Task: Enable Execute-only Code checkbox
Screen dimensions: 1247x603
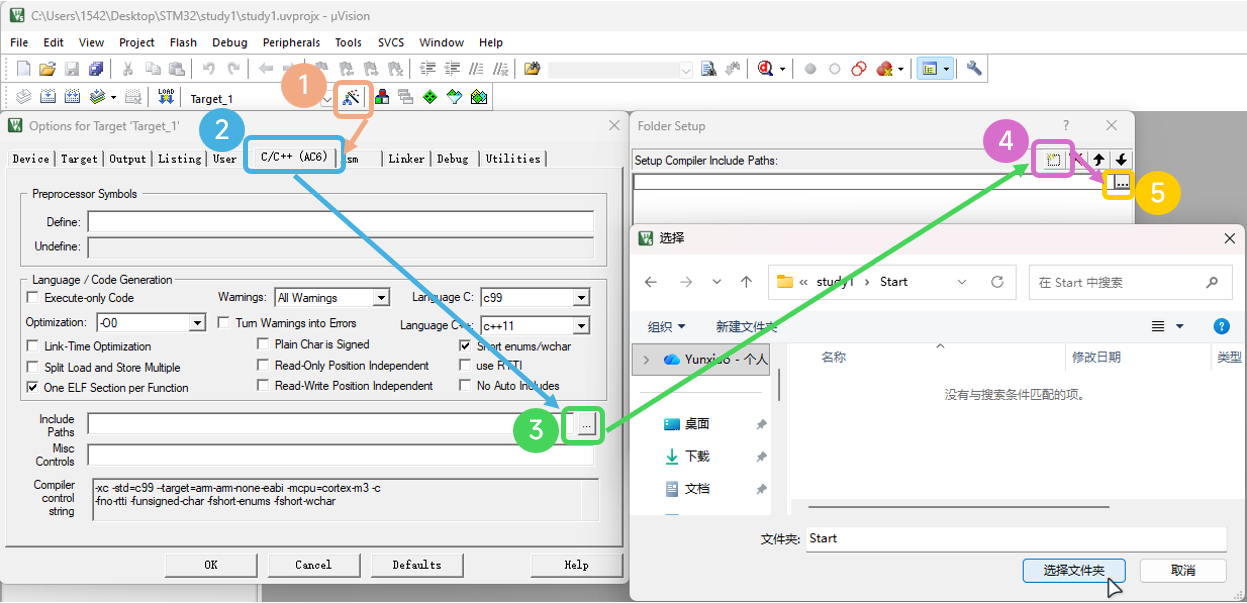Action: (33, 298)
